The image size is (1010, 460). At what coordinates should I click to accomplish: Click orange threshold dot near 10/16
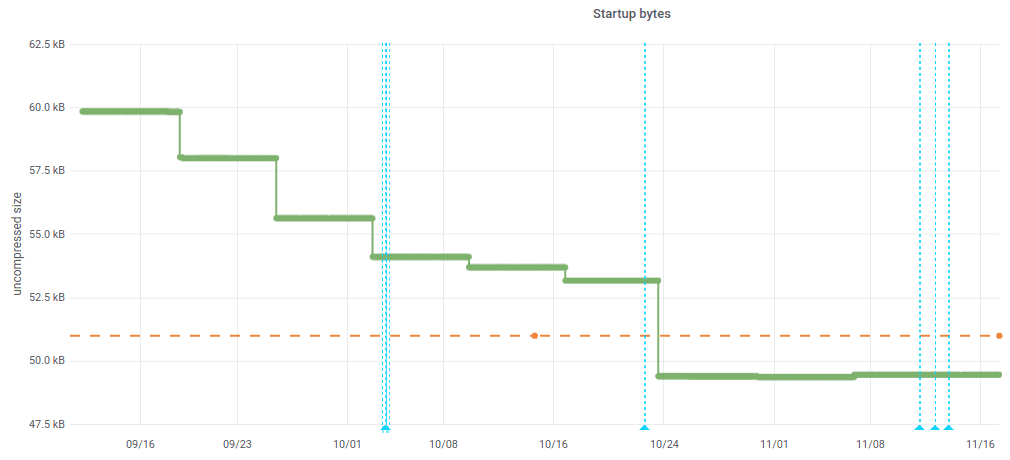click(x=534, y=336)
